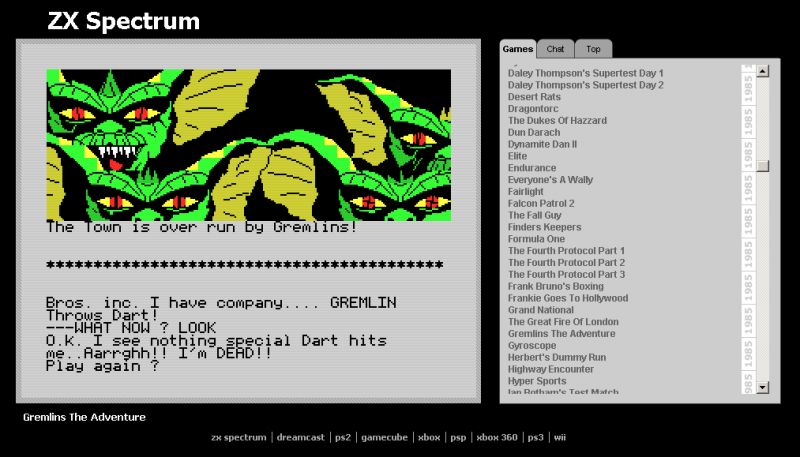Select Frankie Goes To Hollywood
800x457 pixels.
(x=568, y=298)
